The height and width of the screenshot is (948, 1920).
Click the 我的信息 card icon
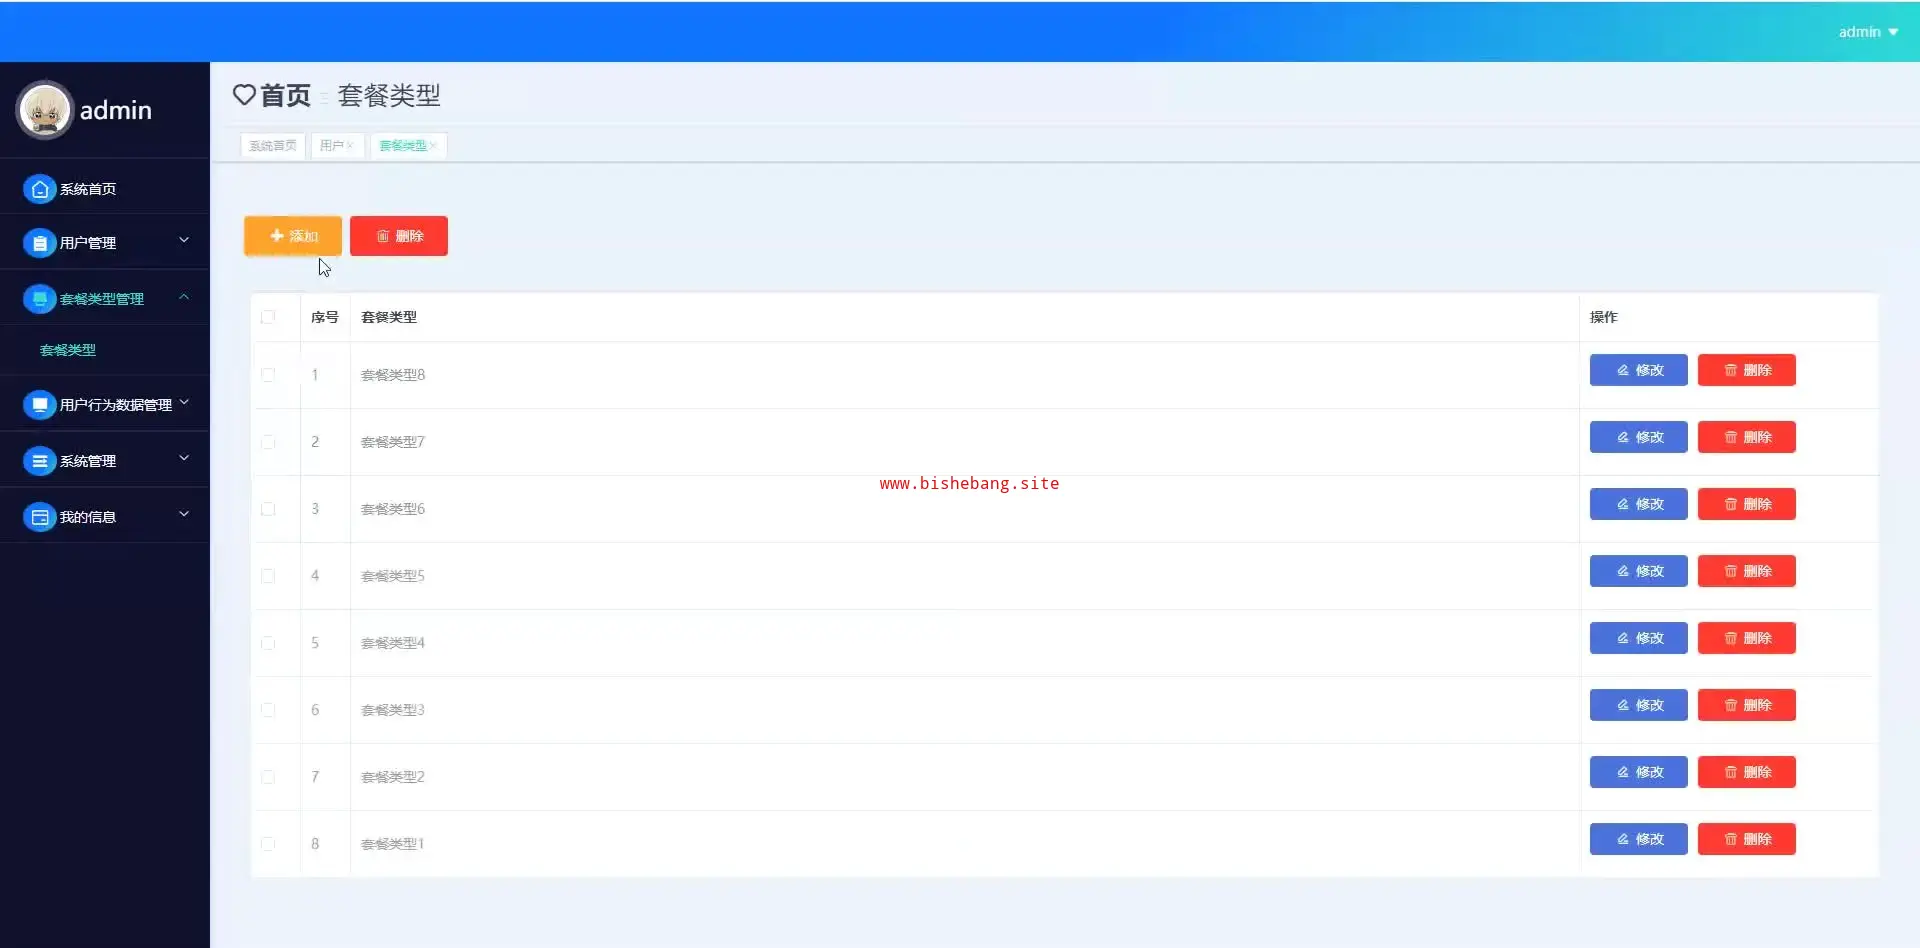[39, 517]
